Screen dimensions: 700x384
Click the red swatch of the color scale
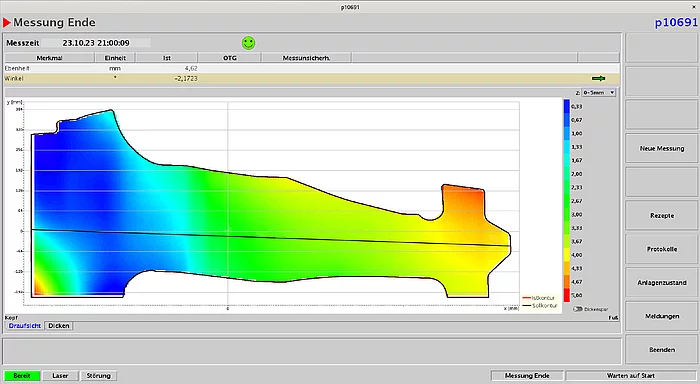tap(567, 295)
